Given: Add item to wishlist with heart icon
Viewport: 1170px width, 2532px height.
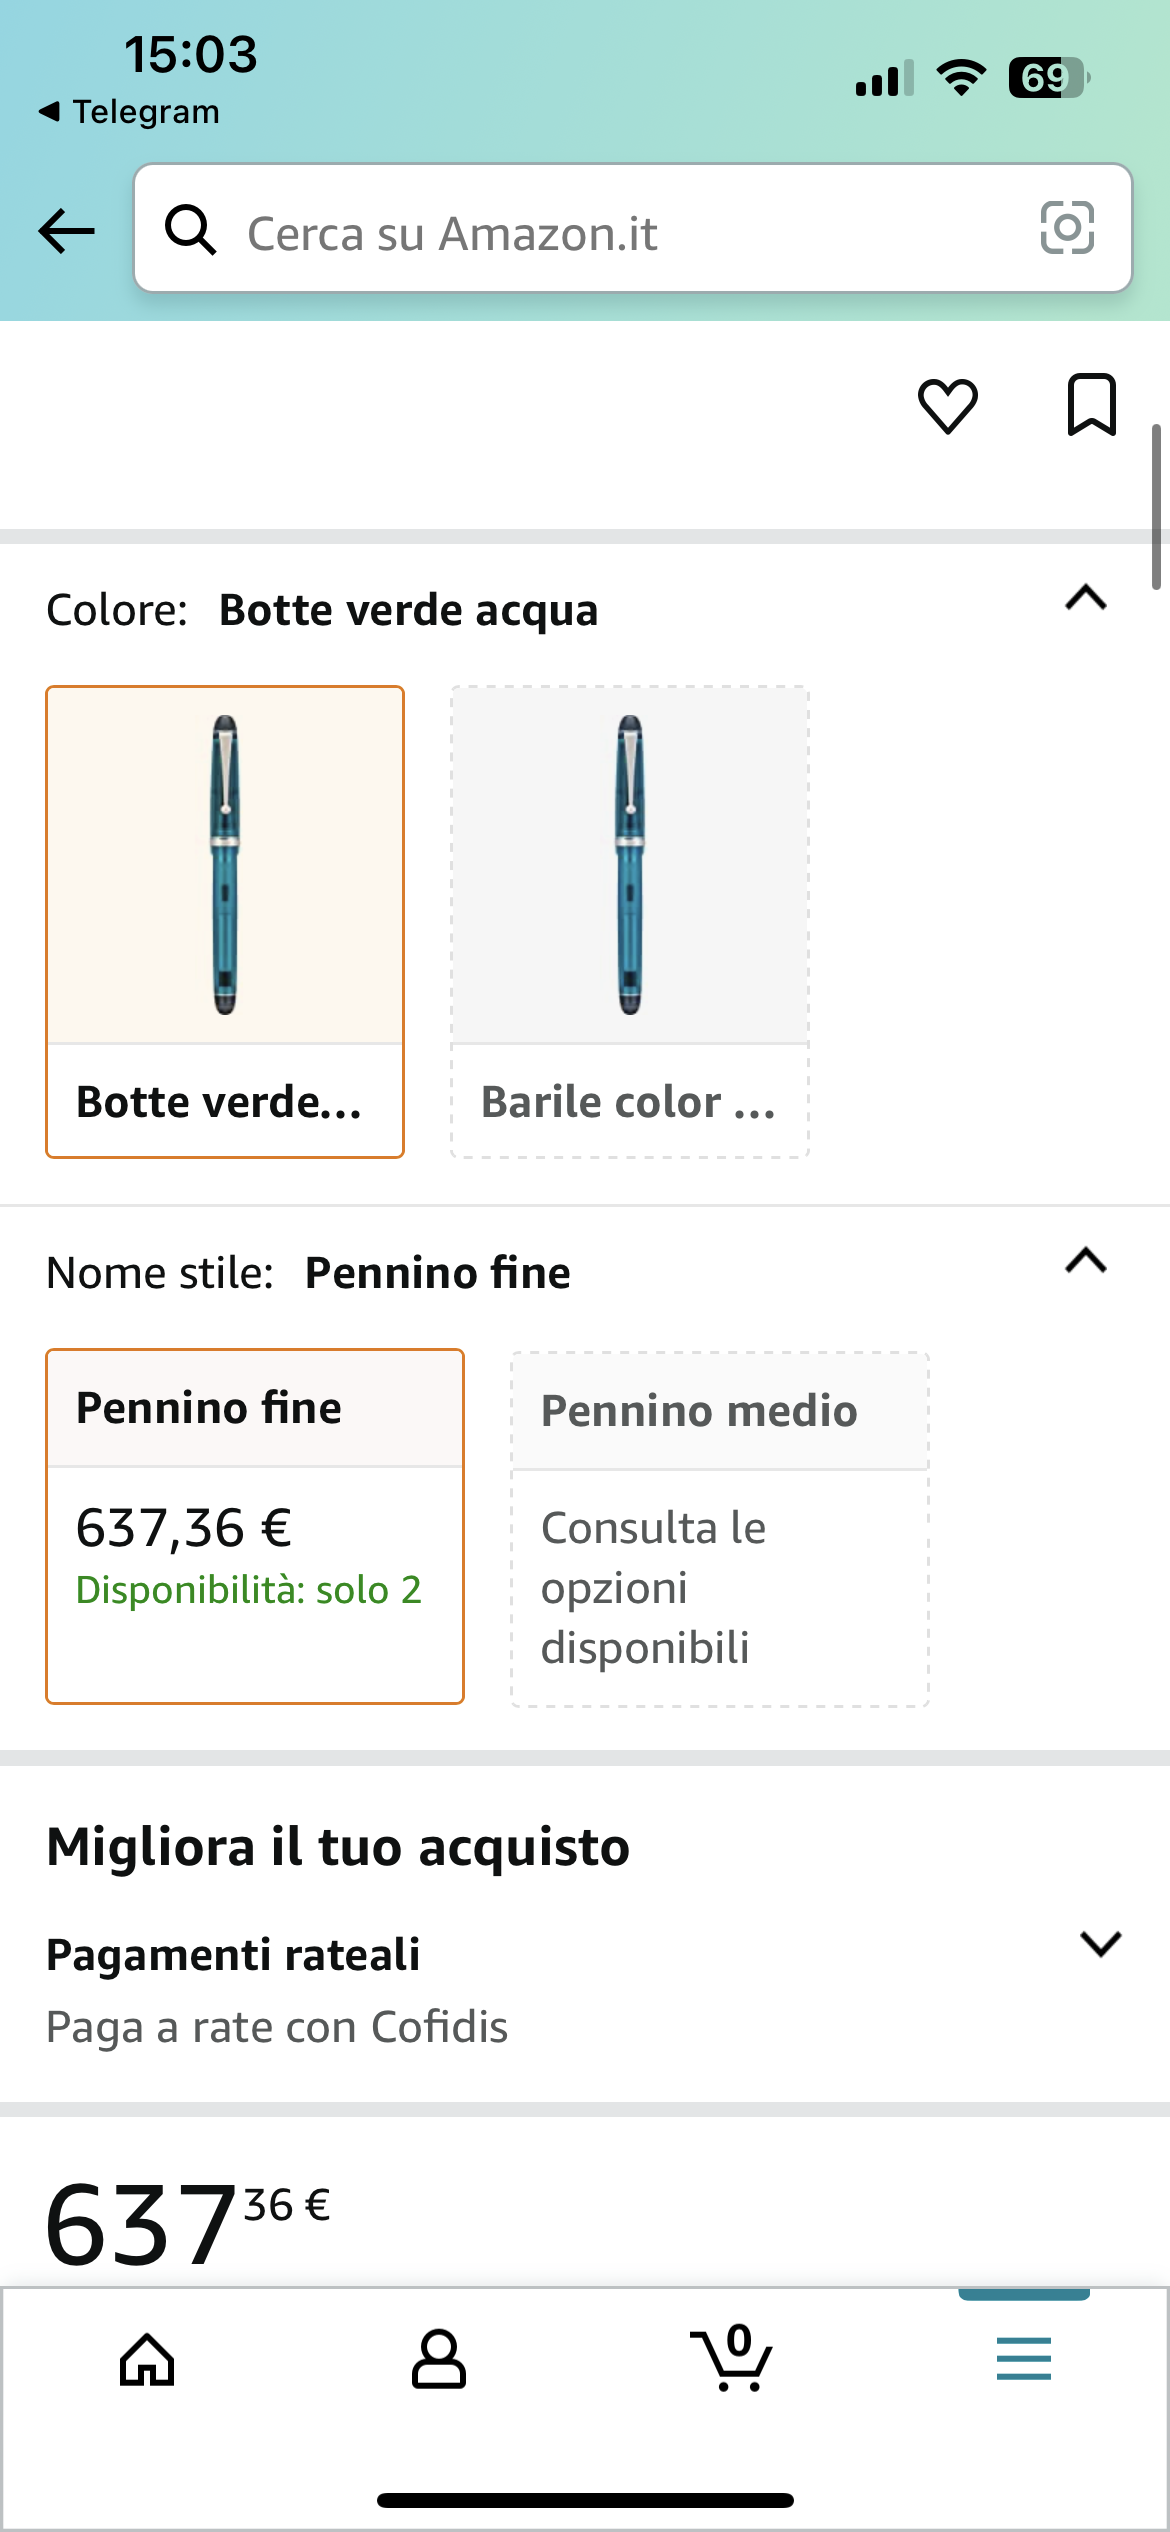Looking at the screenshot, I should [x=947, y=406].
